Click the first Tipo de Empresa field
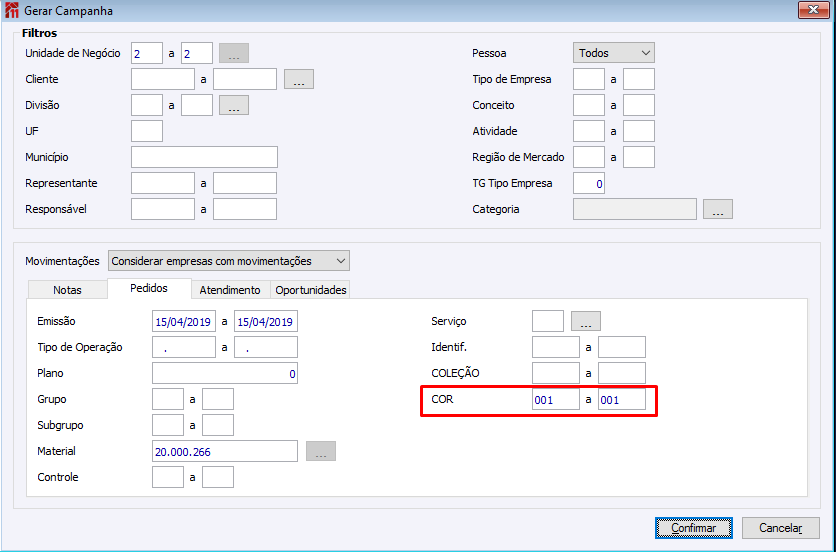The height and width of the screenshot is (552, 836). (589, 79)
